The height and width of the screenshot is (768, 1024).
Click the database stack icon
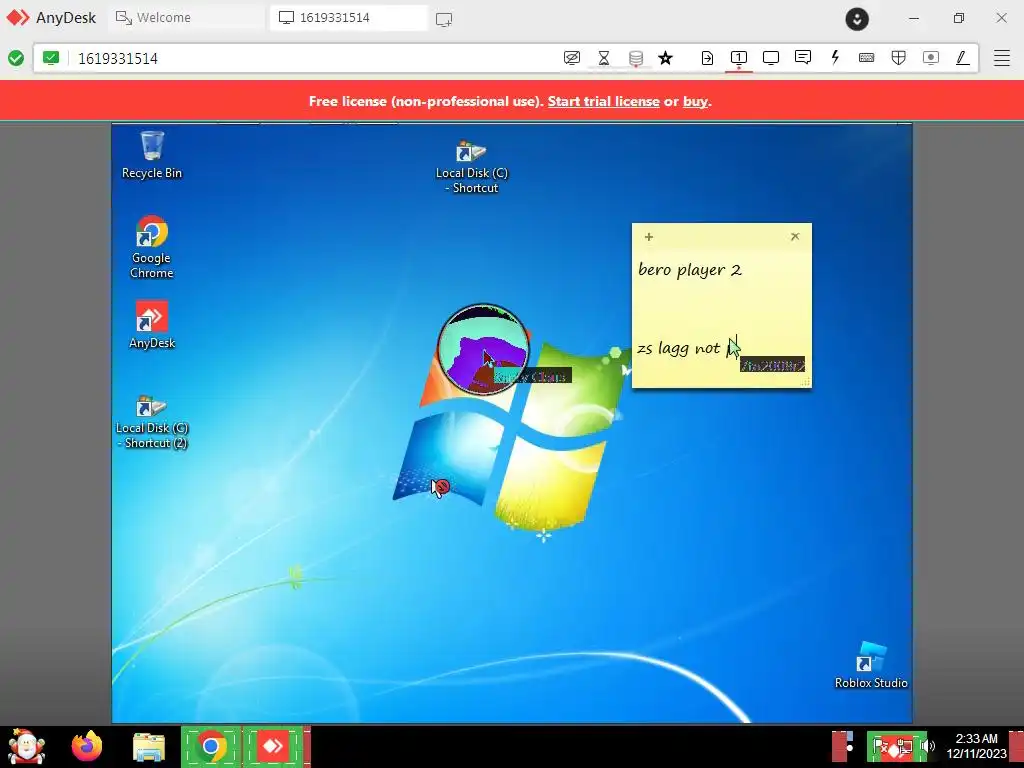[635, 58]
